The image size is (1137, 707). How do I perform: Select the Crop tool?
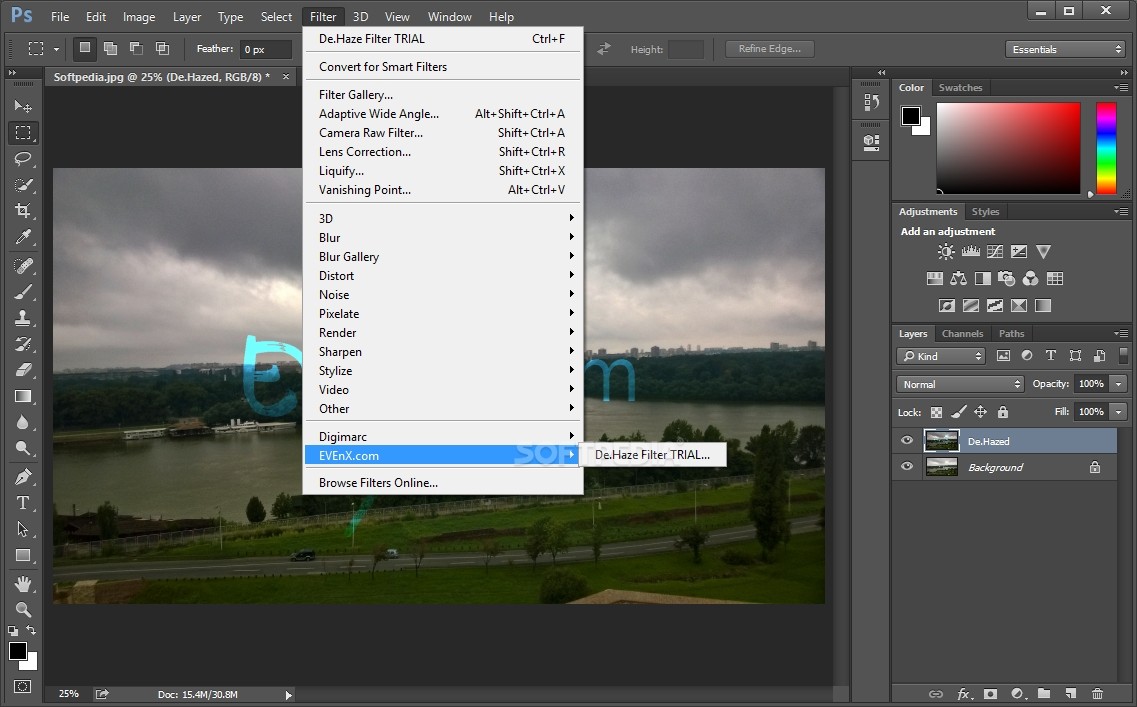(23, 211)
